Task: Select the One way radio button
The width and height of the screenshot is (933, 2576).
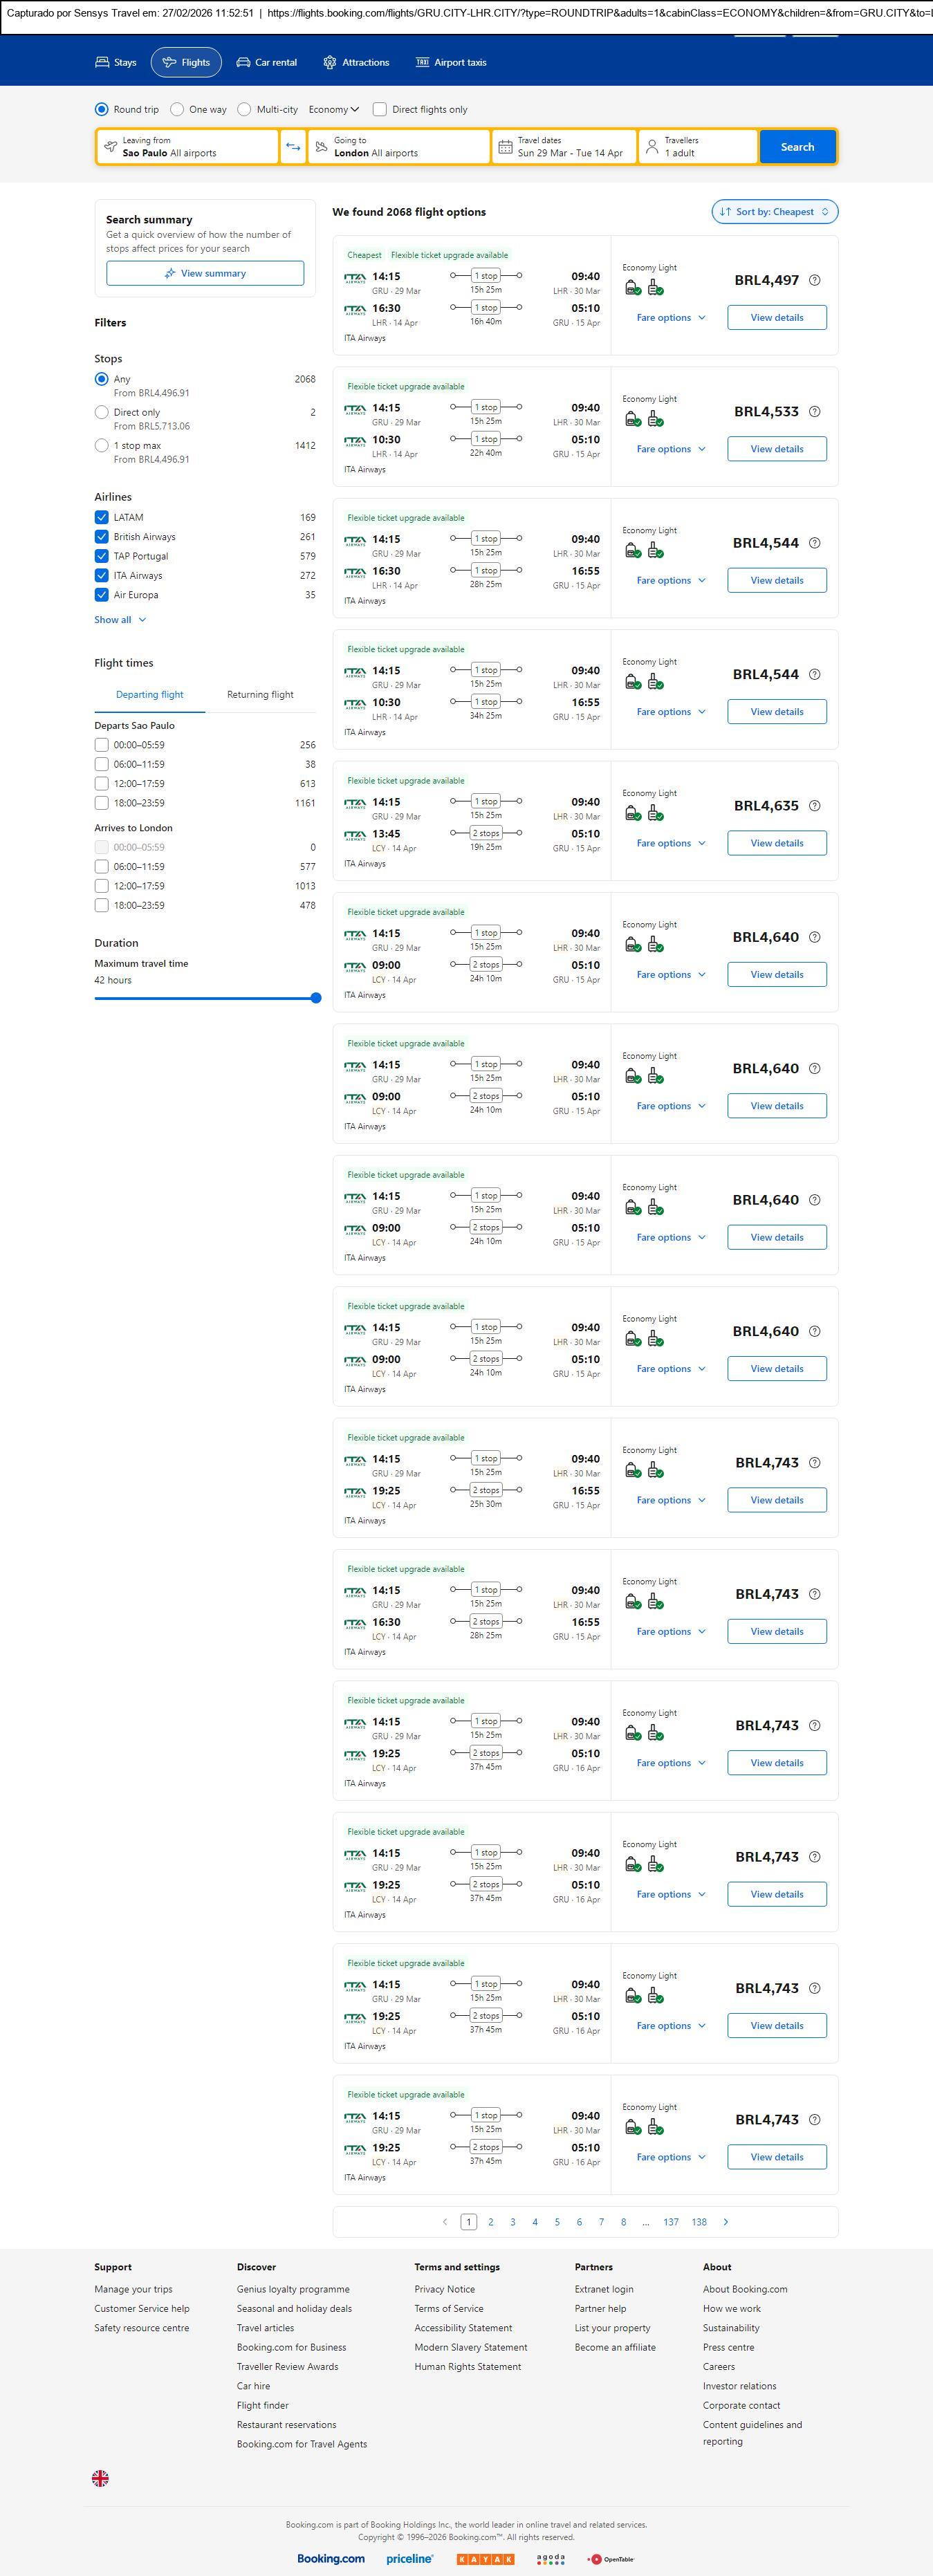Action: point(177,110)
